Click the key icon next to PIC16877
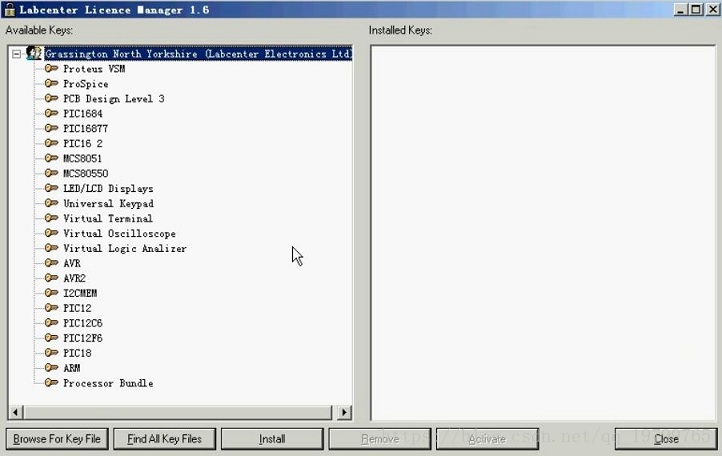 (x=52, y=128)
